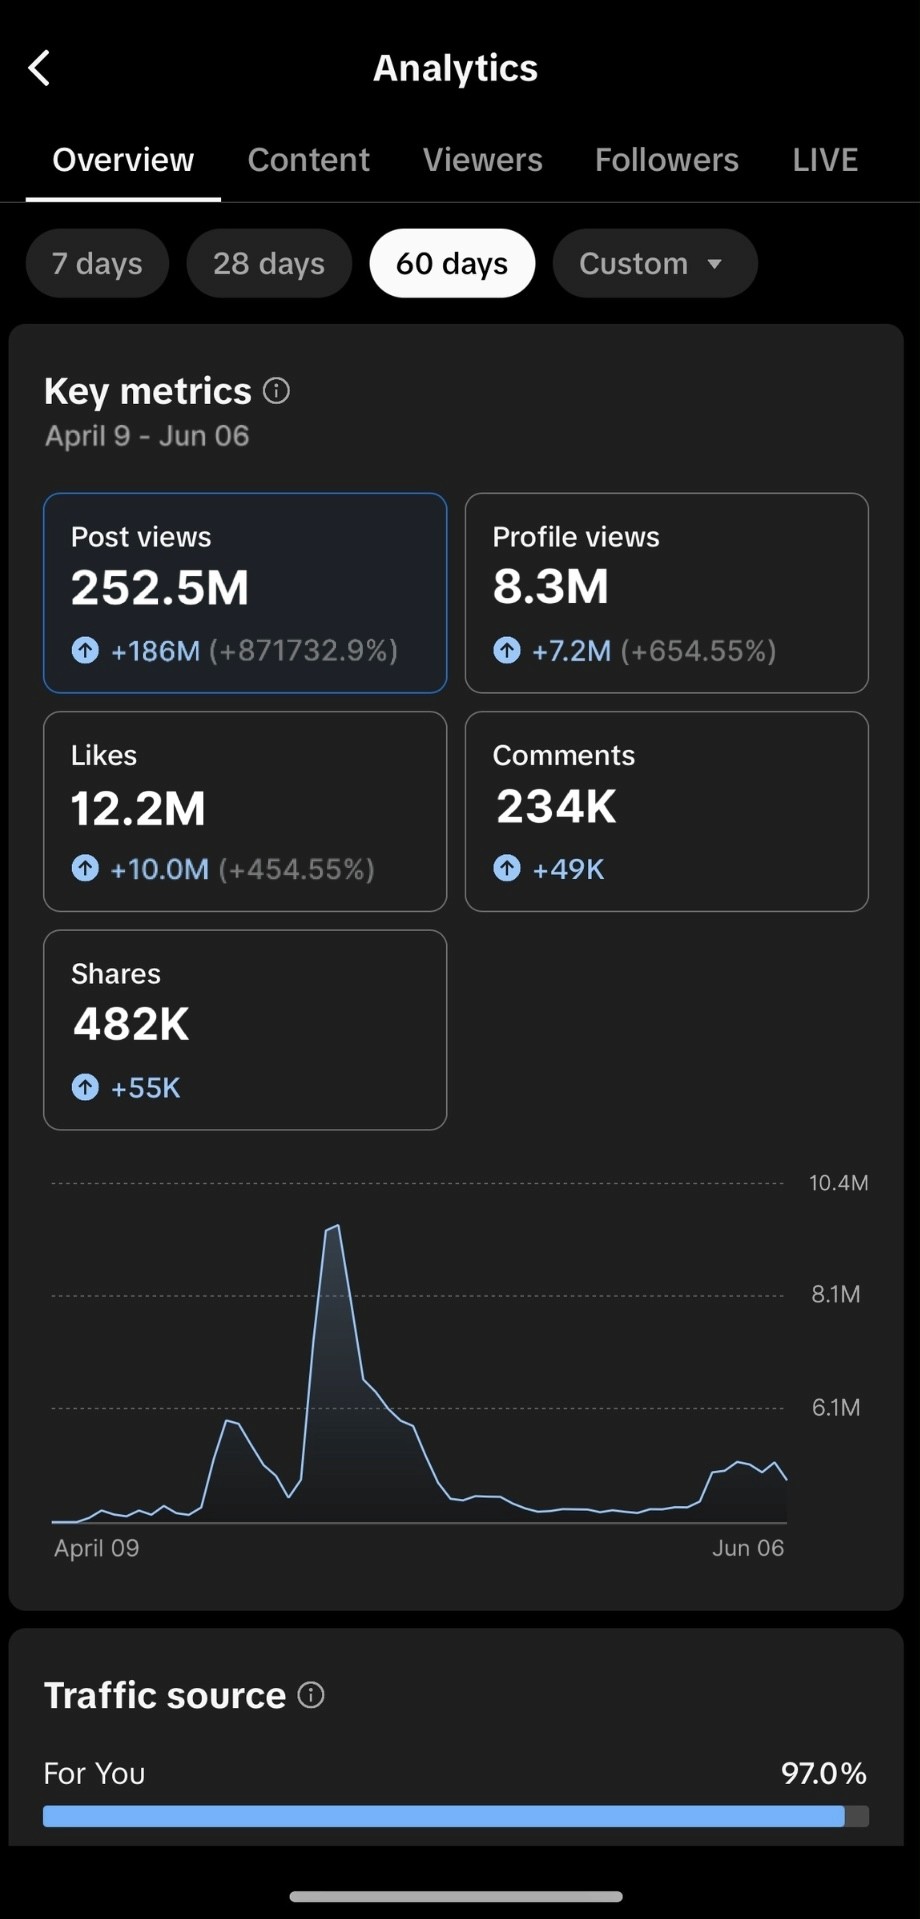Screen dimensions: 920x1919
Task: Select the 28 days range
Action: [269, 263]
